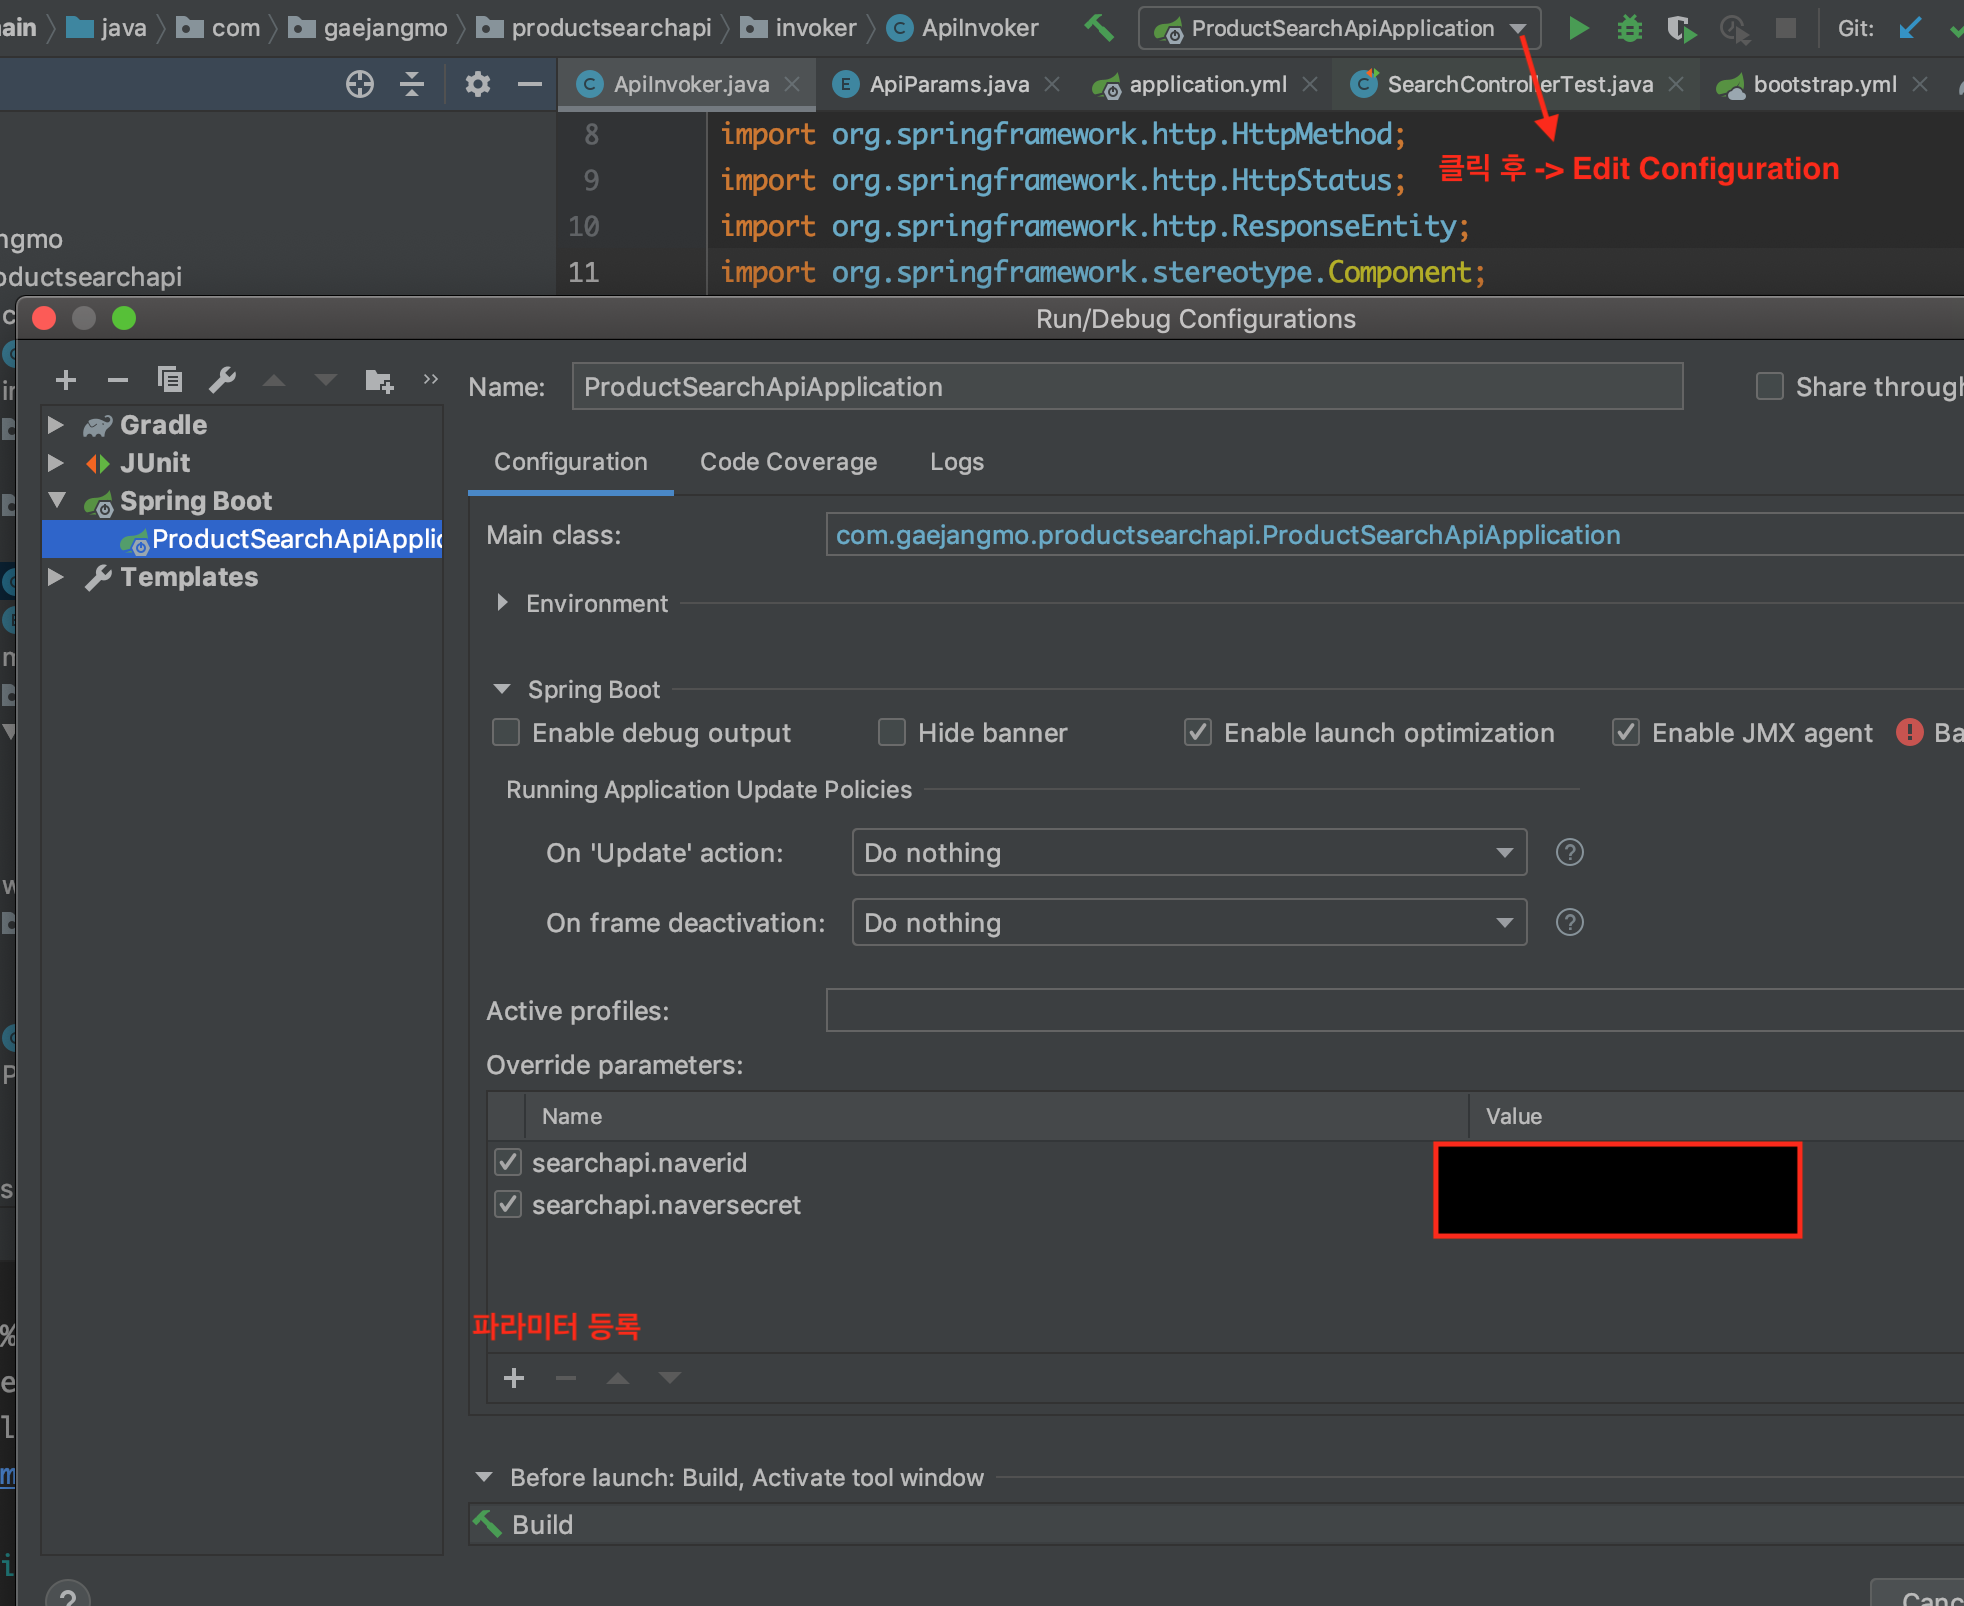This screenshot has width=1964, height=1606.
Task: Expand the Environment section
Action: pos(502,603)
